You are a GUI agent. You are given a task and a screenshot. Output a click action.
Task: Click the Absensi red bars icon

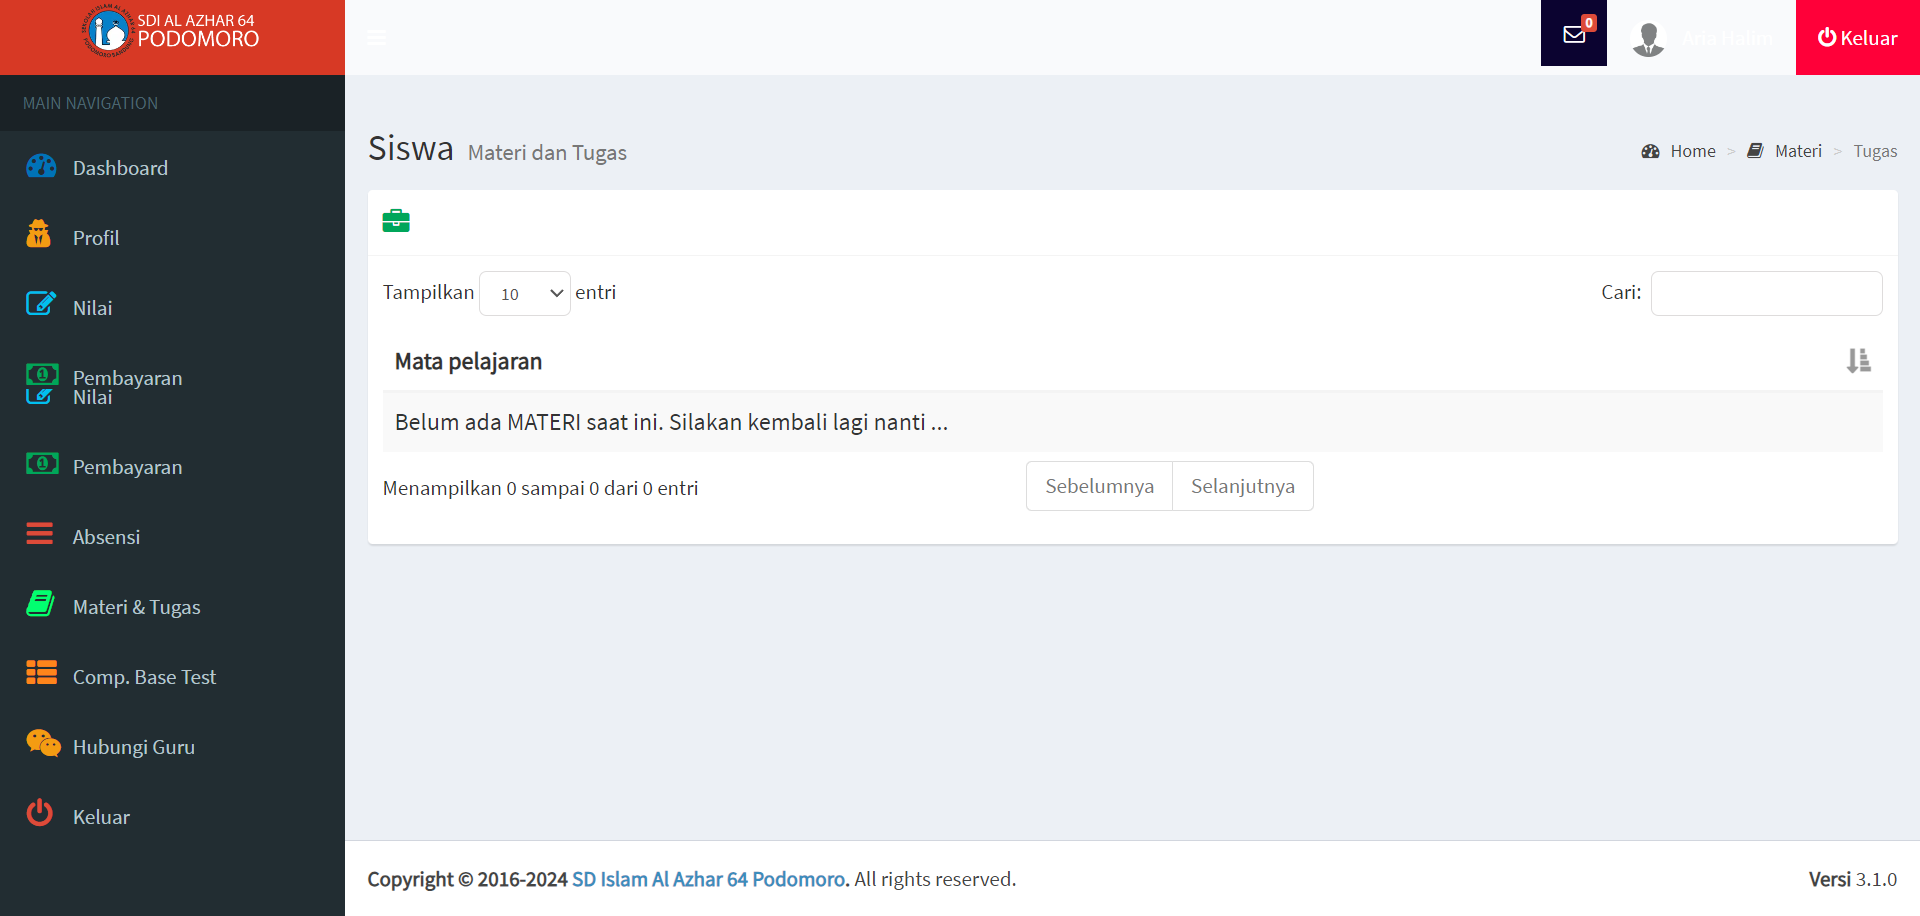[x=40, y=534]
